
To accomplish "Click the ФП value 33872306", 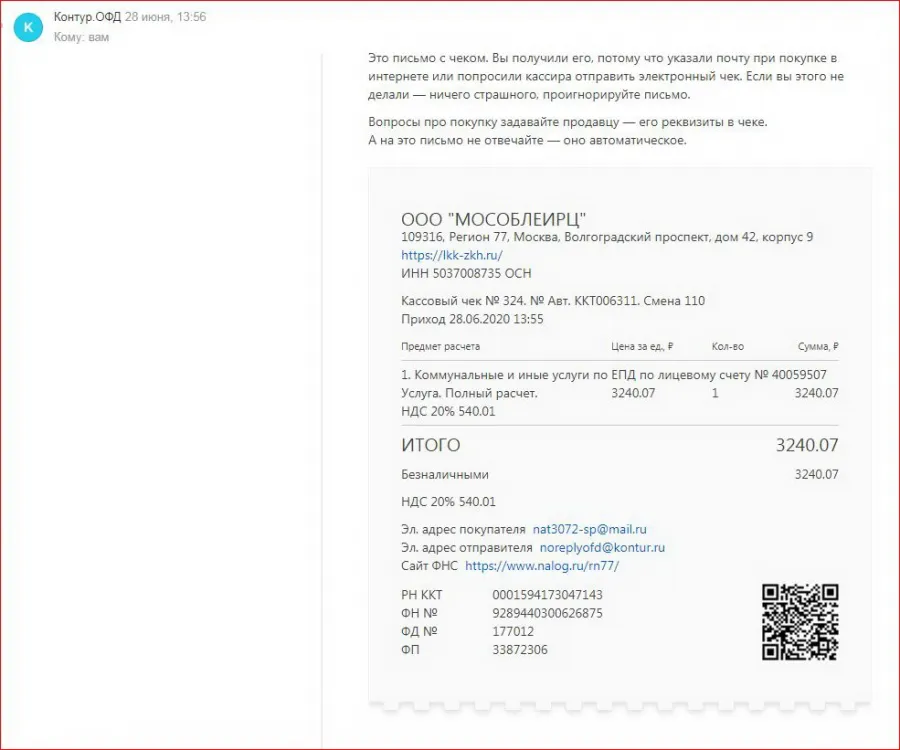I will coord(519,650).
